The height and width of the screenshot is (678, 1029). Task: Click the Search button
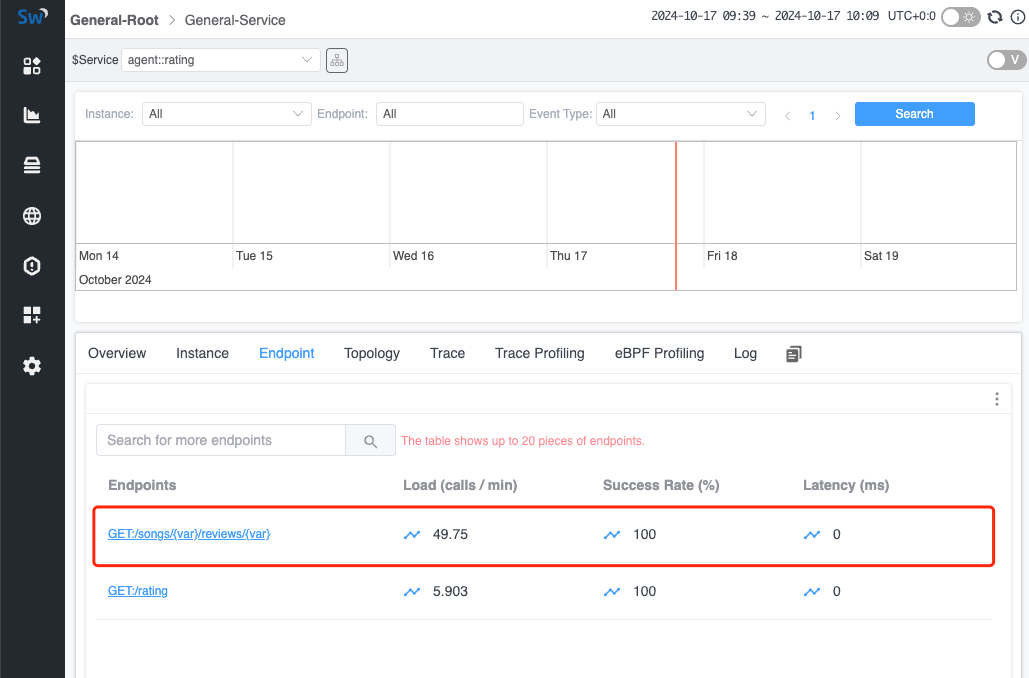coord(914,113)
